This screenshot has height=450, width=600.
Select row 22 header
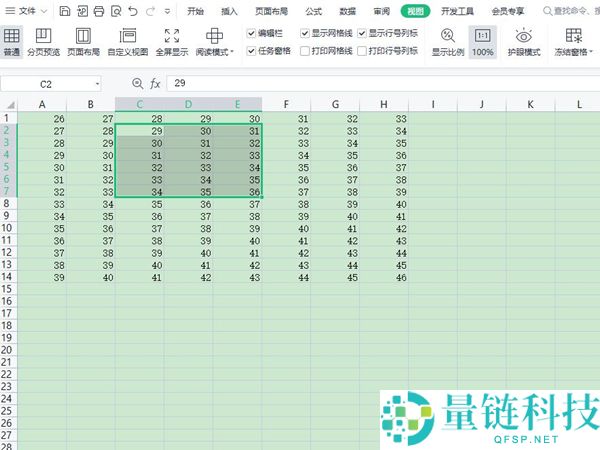click(x=8, y=374)
